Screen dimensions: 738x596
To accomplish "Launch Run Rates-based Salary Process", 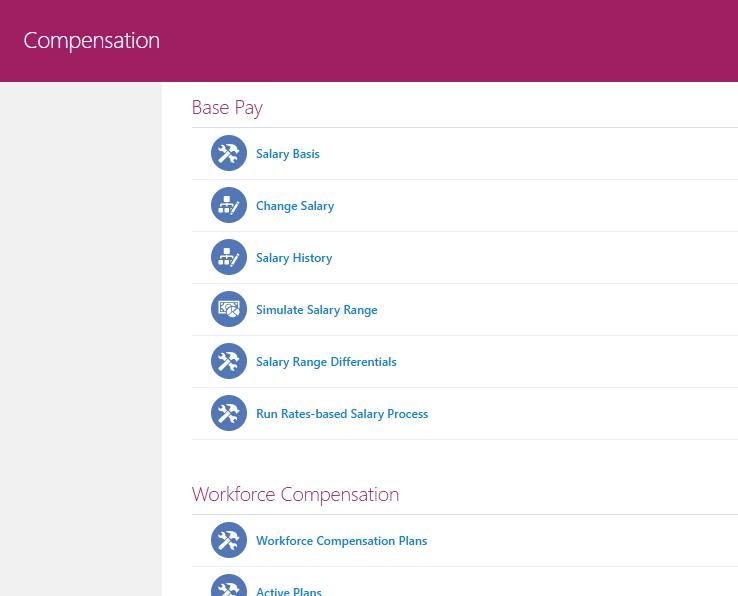I will click(x=342, y=414).
